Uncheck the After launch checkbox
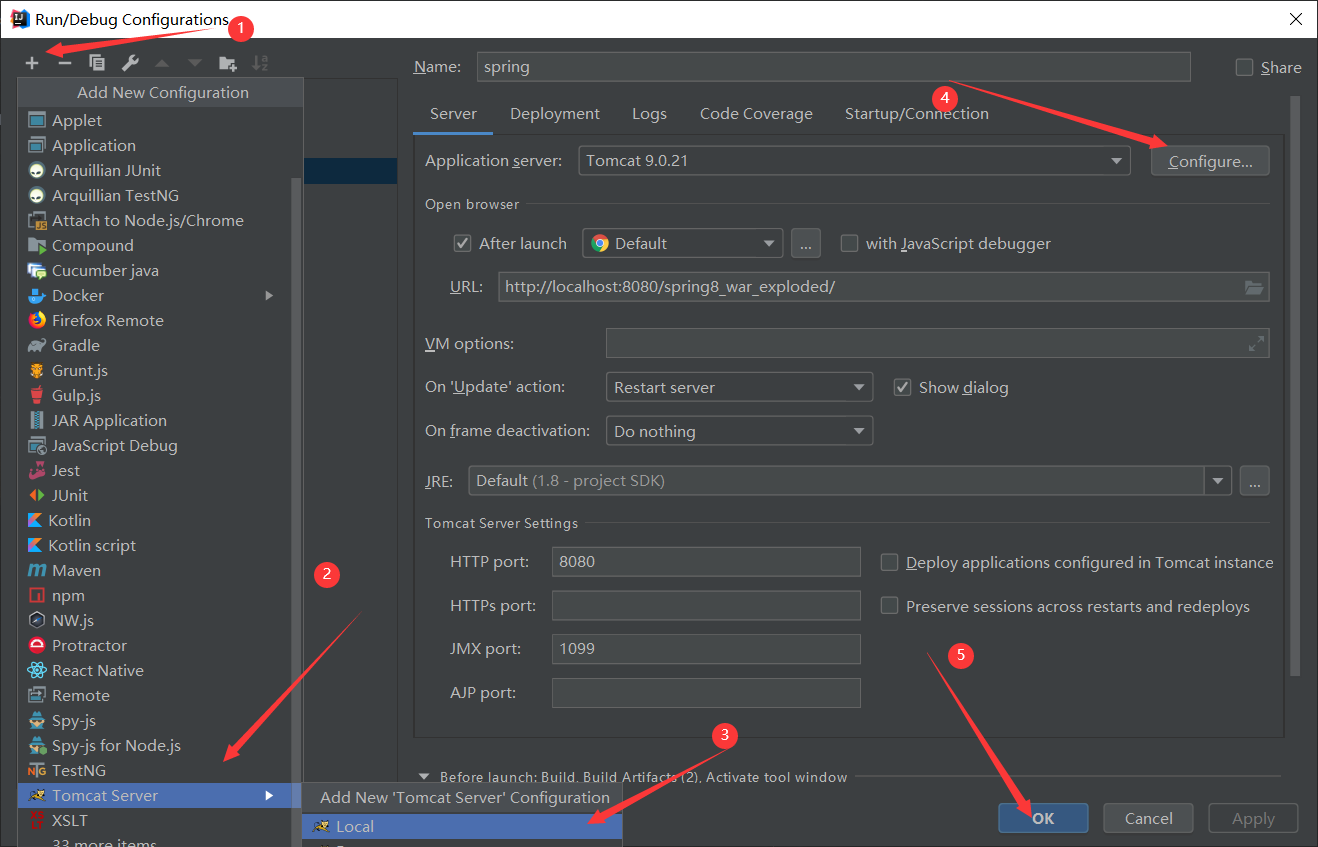 [x=462, y=243]
